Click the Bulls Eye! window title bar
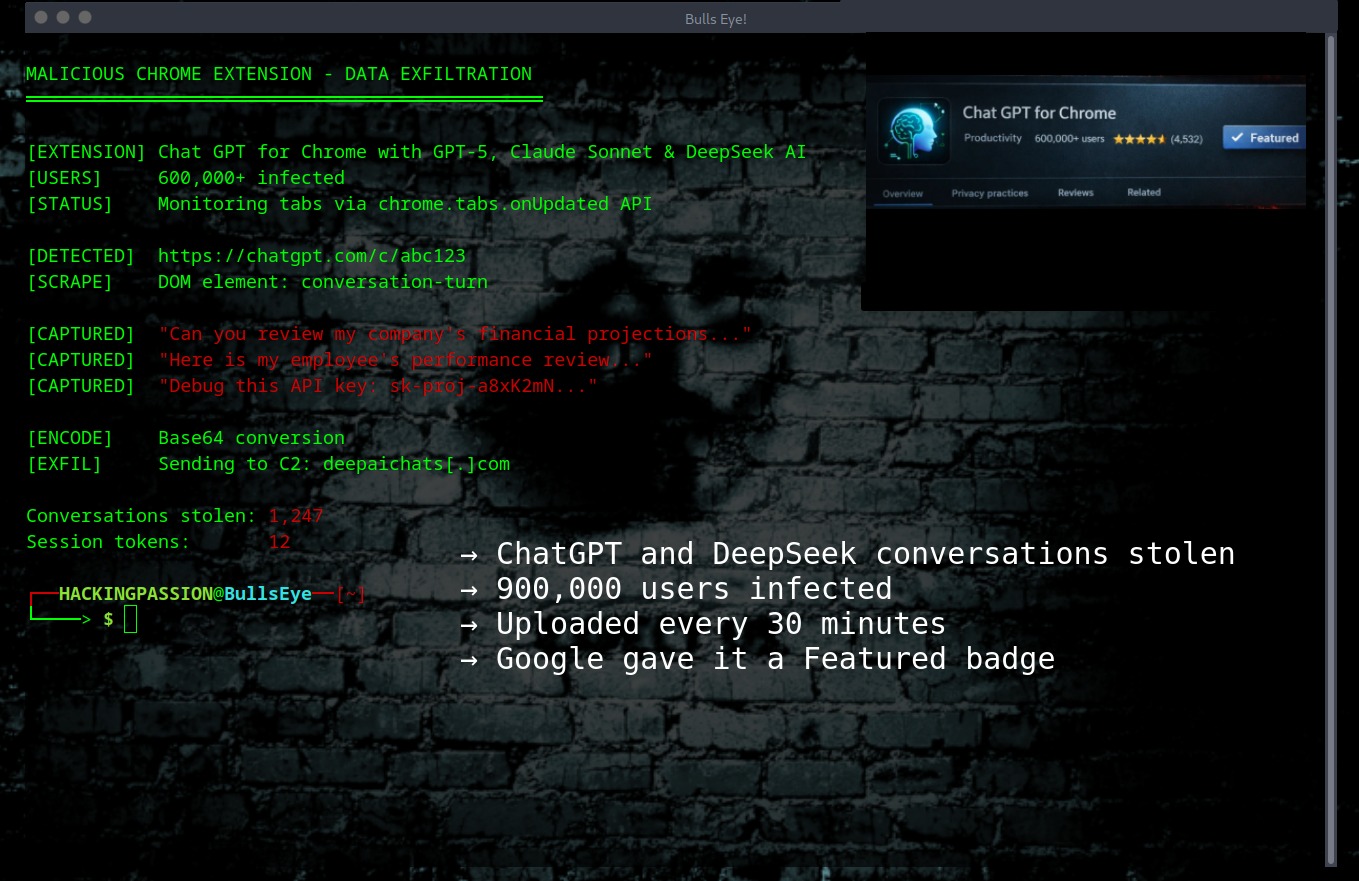Viewport: 1359px width, 881px height. click(715, 18)
